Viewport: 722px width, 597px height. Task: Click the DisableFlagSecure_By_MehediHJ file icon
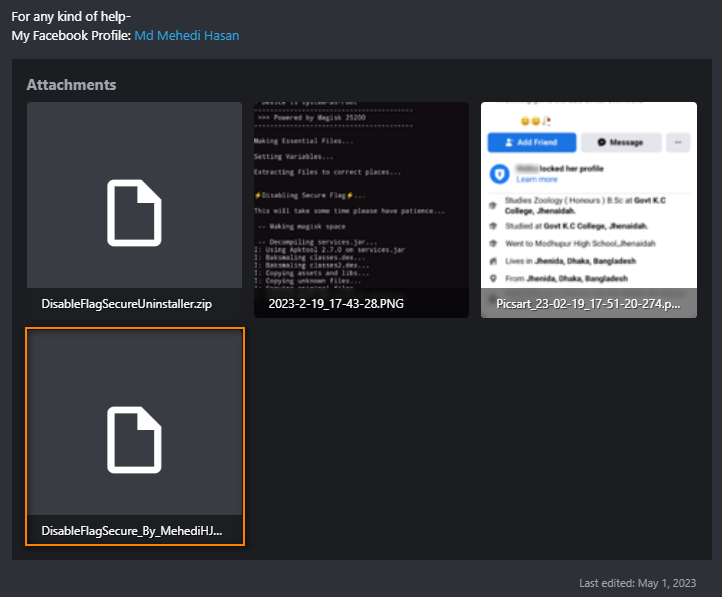(x=134, y=440)
